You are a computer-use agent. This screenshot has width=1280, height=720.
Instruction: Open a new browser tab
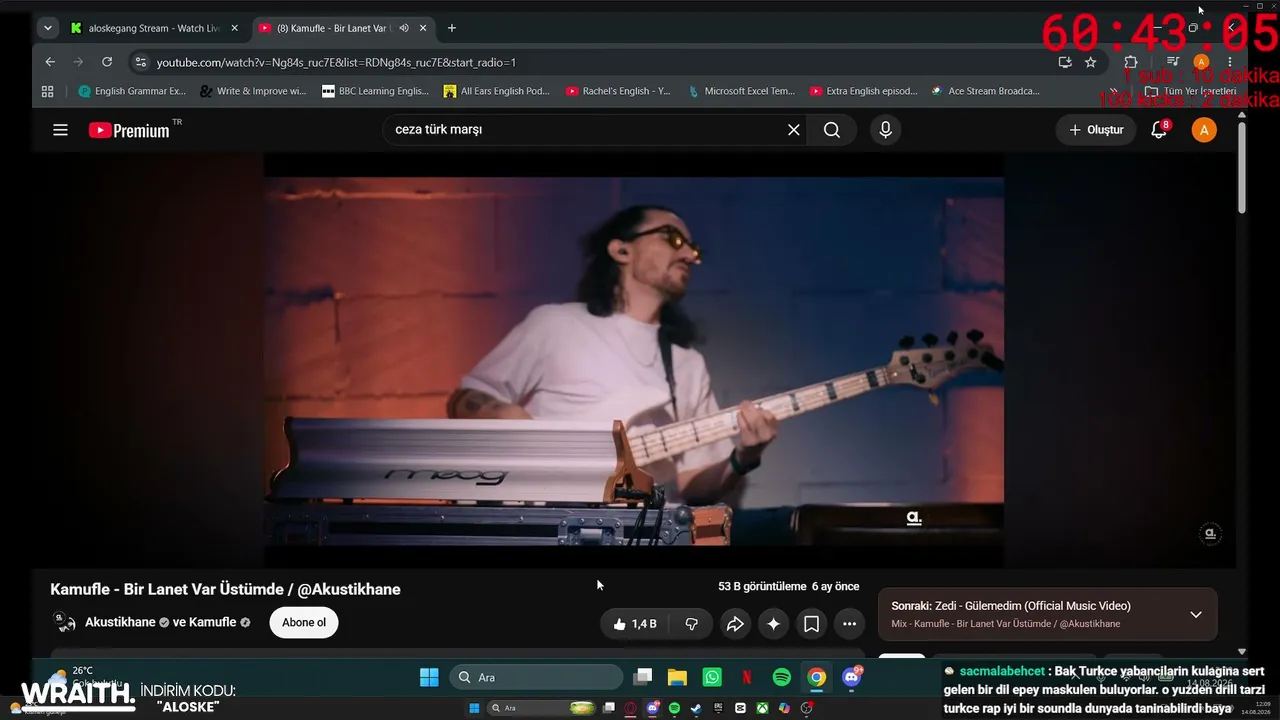(452, 28)
